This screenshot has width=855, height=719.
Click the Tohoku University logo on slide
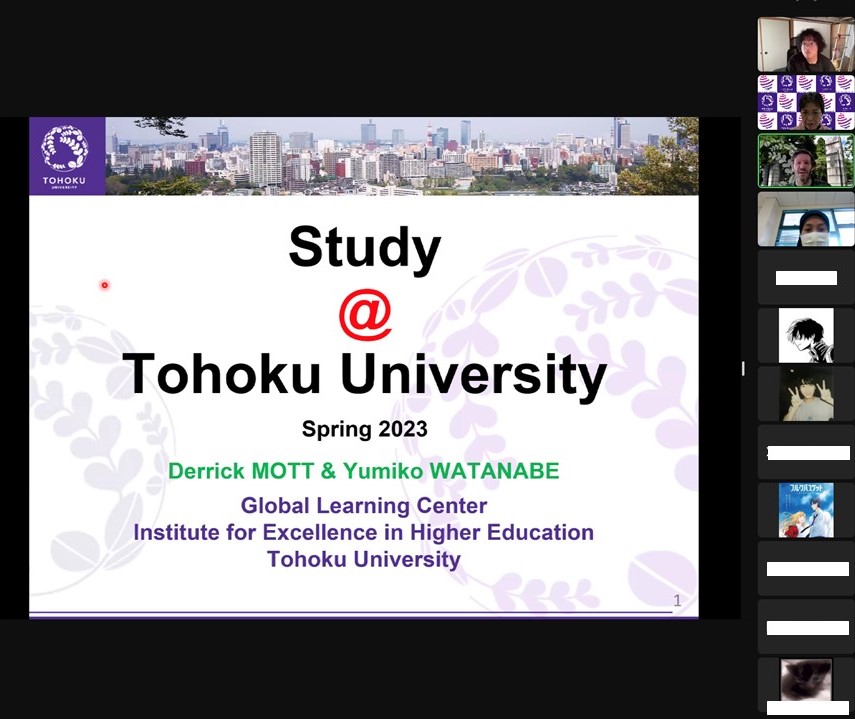(67, 156)
